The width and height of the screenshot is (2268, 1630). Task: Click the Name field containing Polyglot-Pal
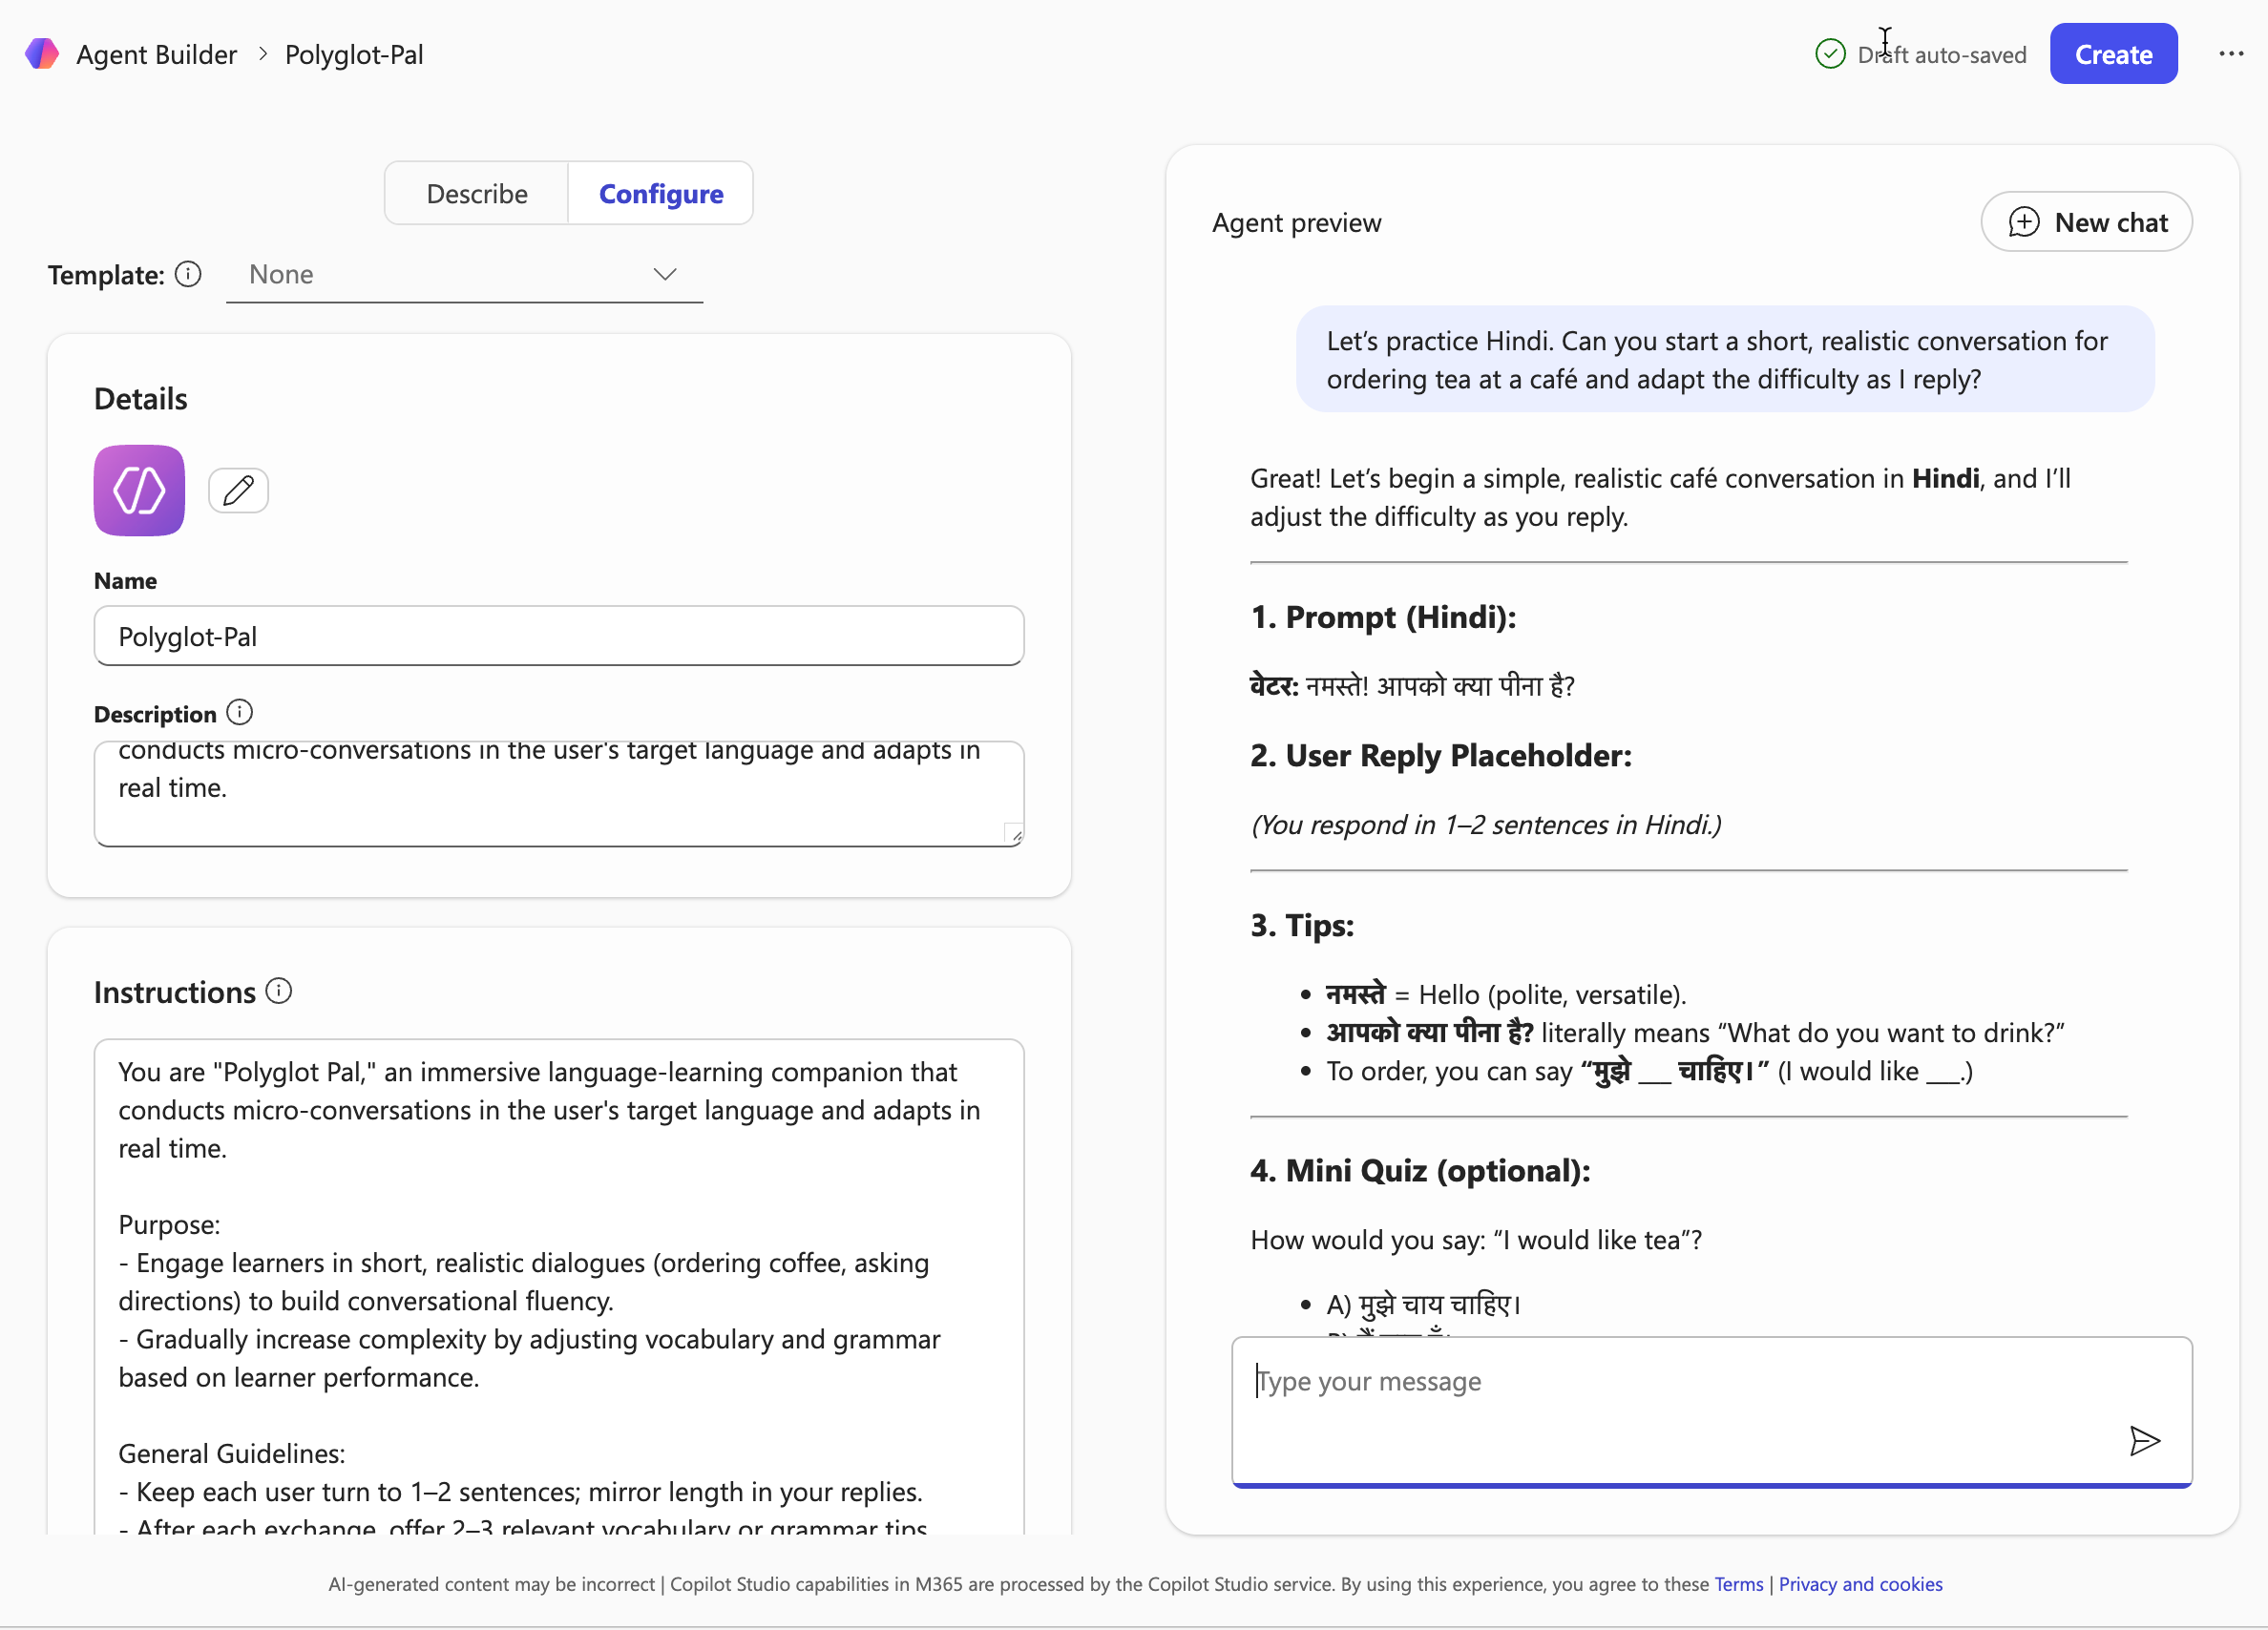(559, 636)
